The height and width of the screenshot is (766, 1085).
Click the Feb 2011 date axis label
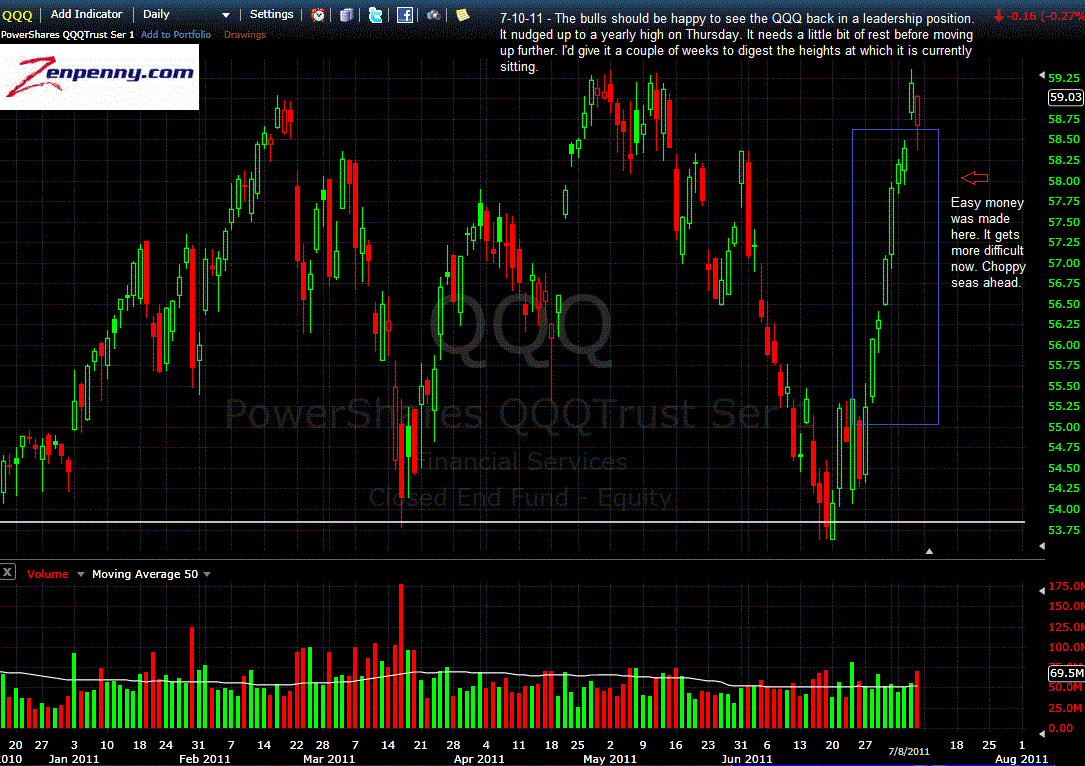point(204,759)
